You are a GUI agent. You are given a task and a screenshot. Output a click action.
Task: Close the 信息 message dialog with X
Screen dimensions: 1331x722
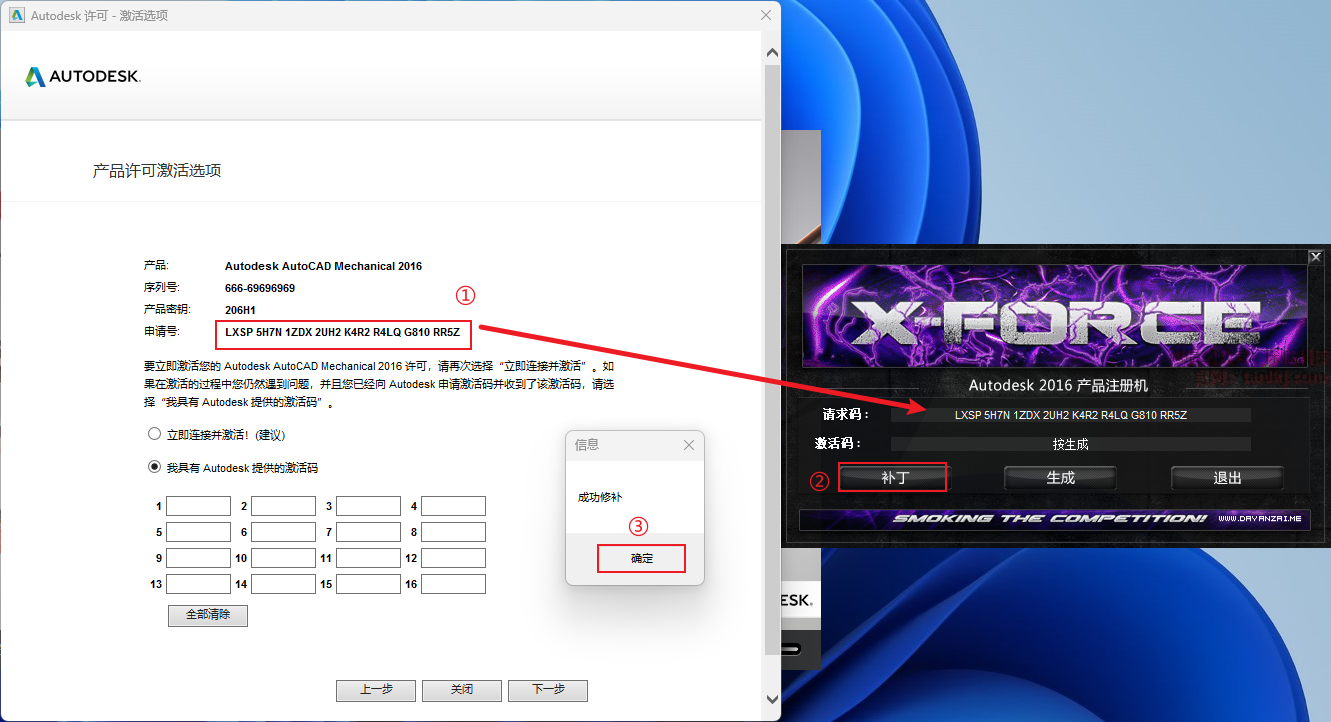pos(688,445)
